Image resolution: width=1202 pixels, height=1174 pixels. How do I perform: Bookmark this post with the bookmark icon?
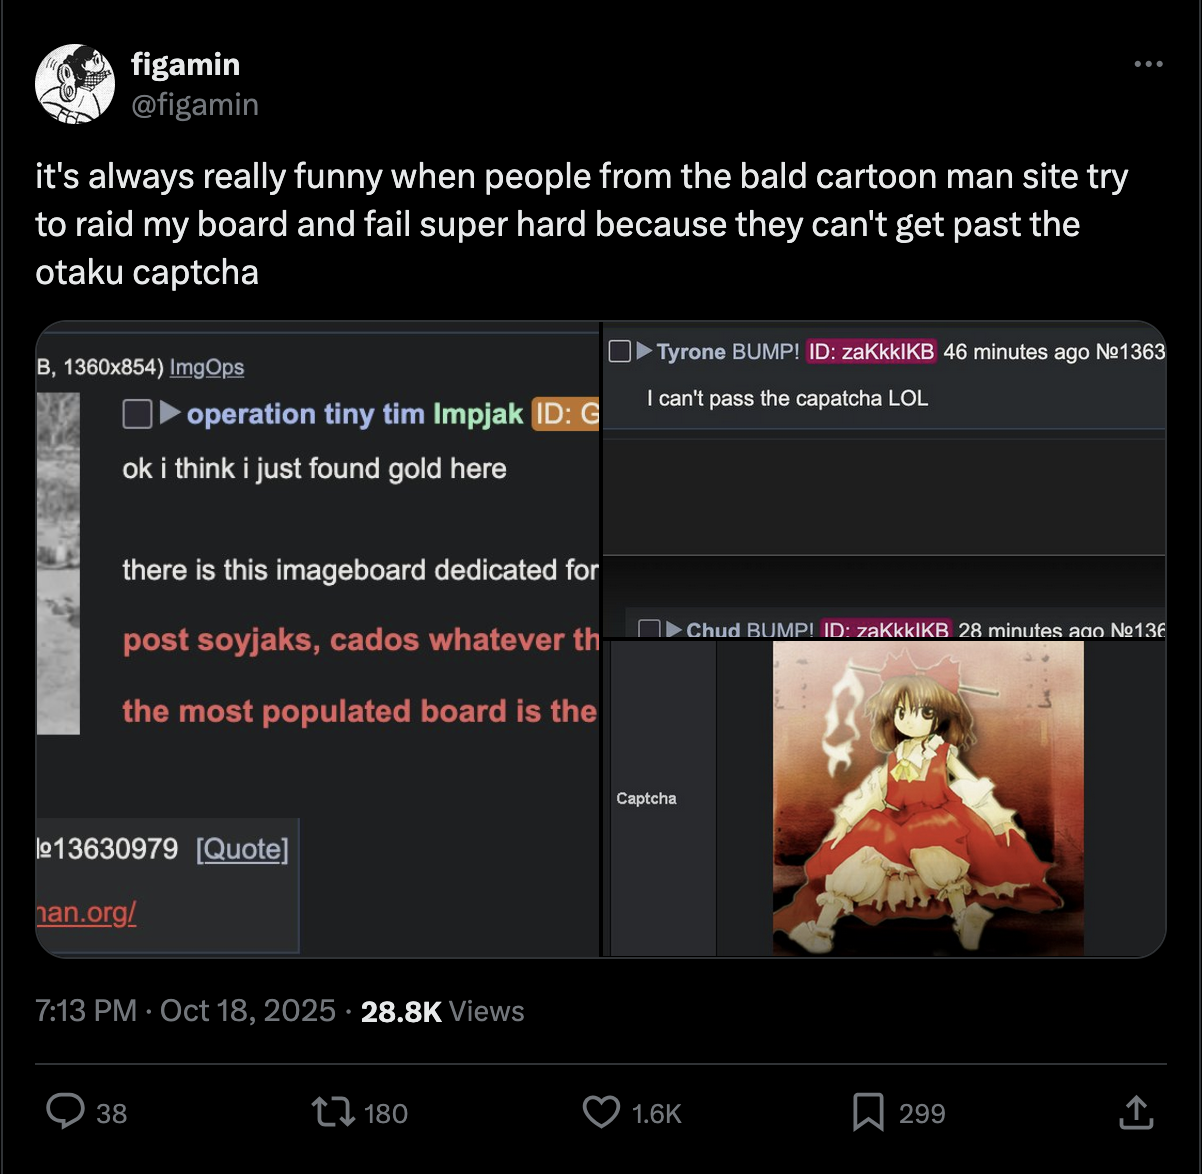[868, 1112]
